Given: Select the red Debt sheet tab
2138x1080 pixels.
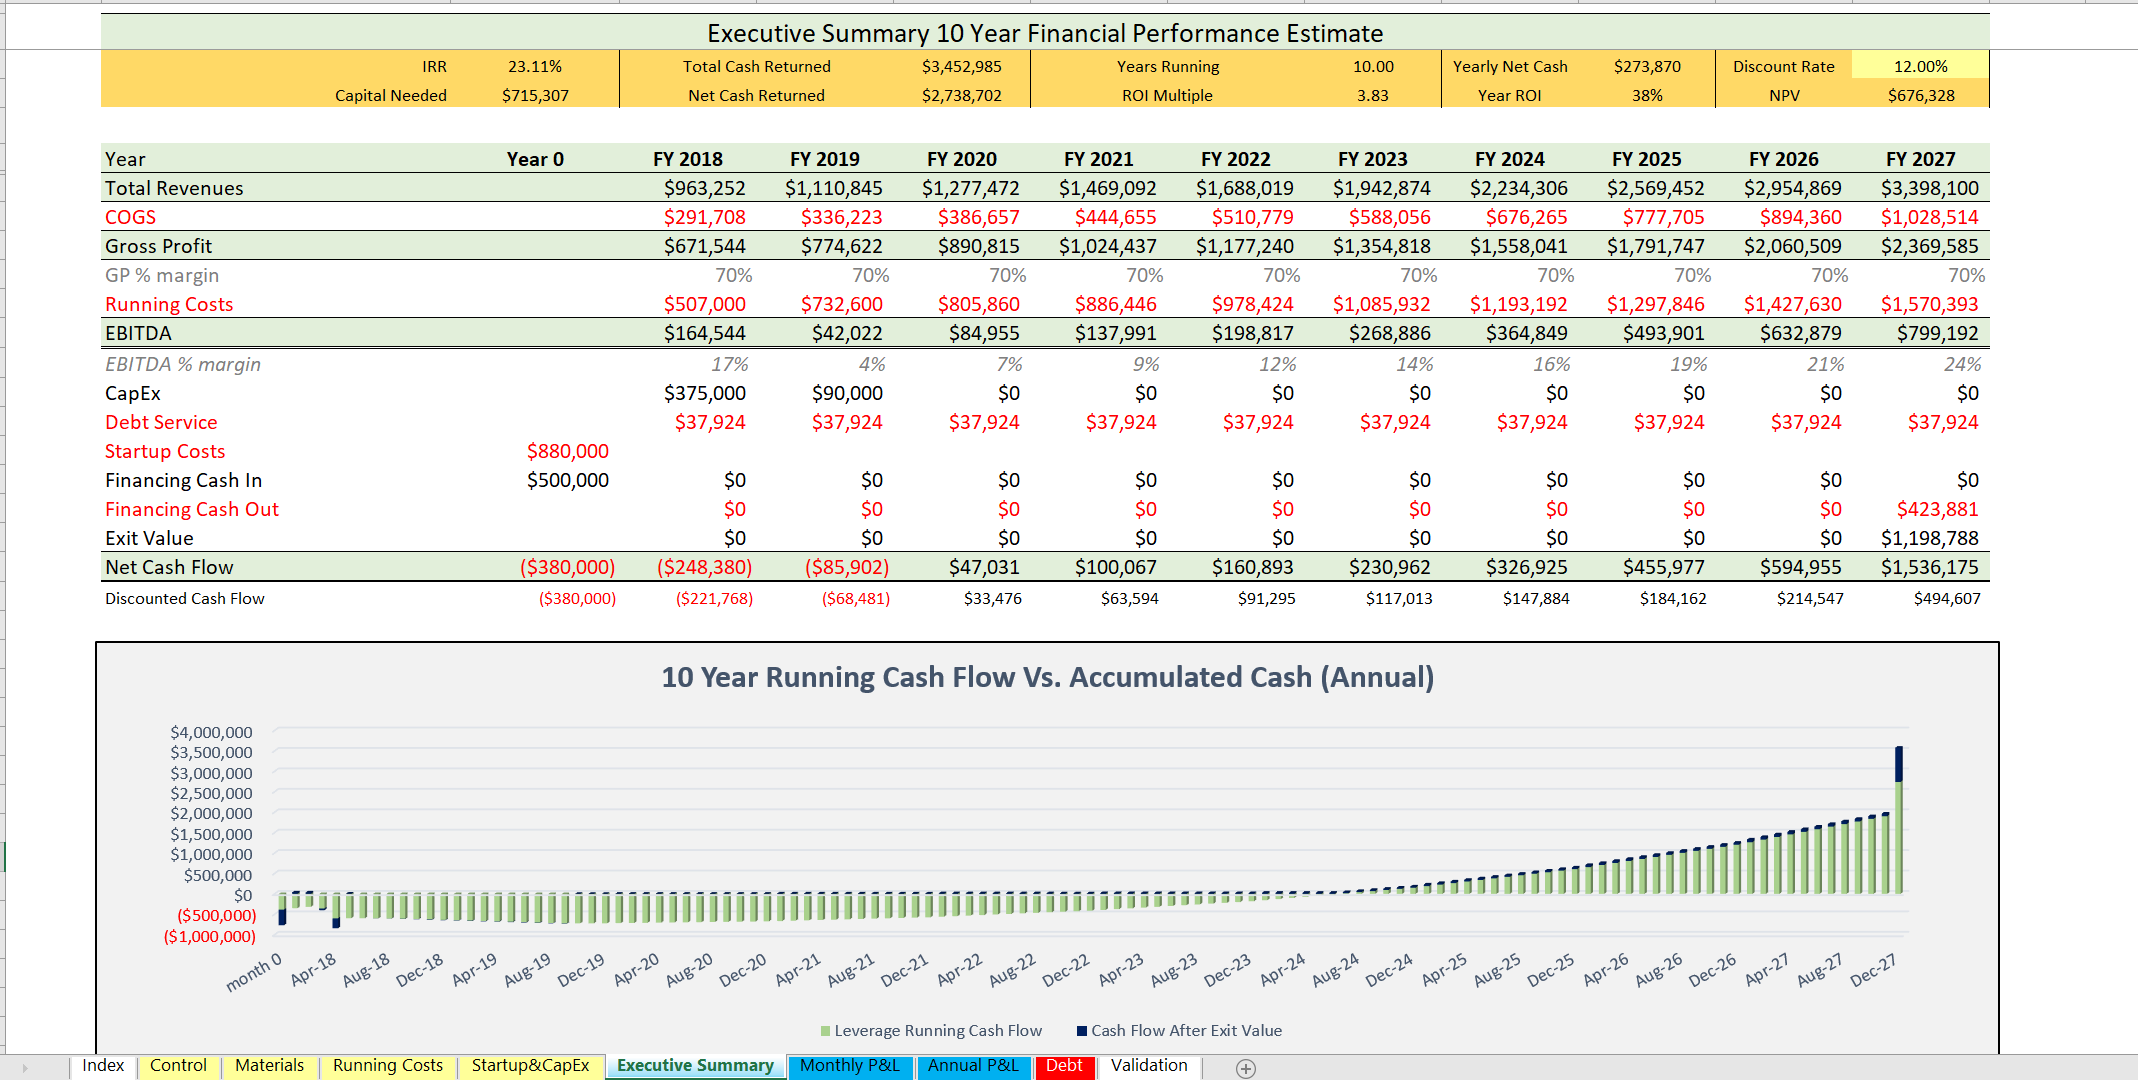Looking at the screenshot, I should tap(1066, 1067).
